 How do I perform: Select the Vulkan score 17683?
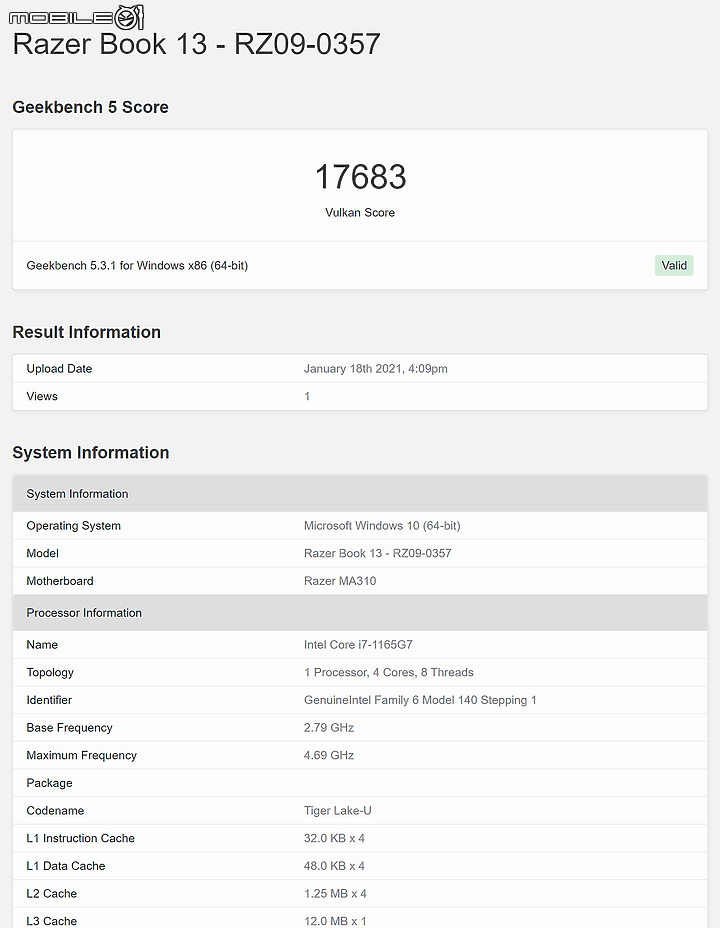click(360, 176)
